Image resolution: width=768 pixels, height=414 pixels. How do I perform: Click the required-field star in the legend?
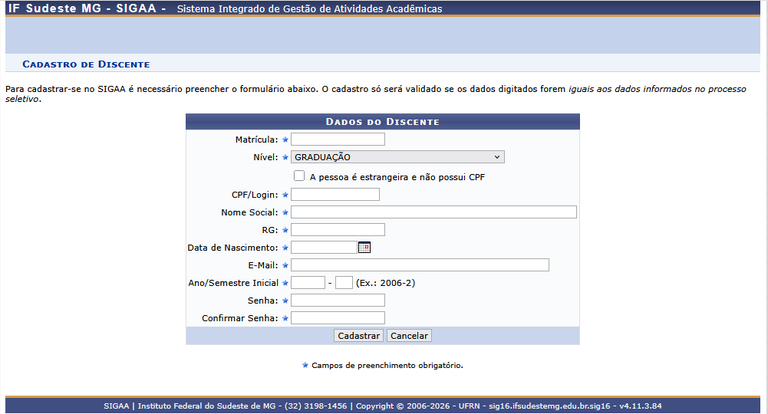point(306,365)
